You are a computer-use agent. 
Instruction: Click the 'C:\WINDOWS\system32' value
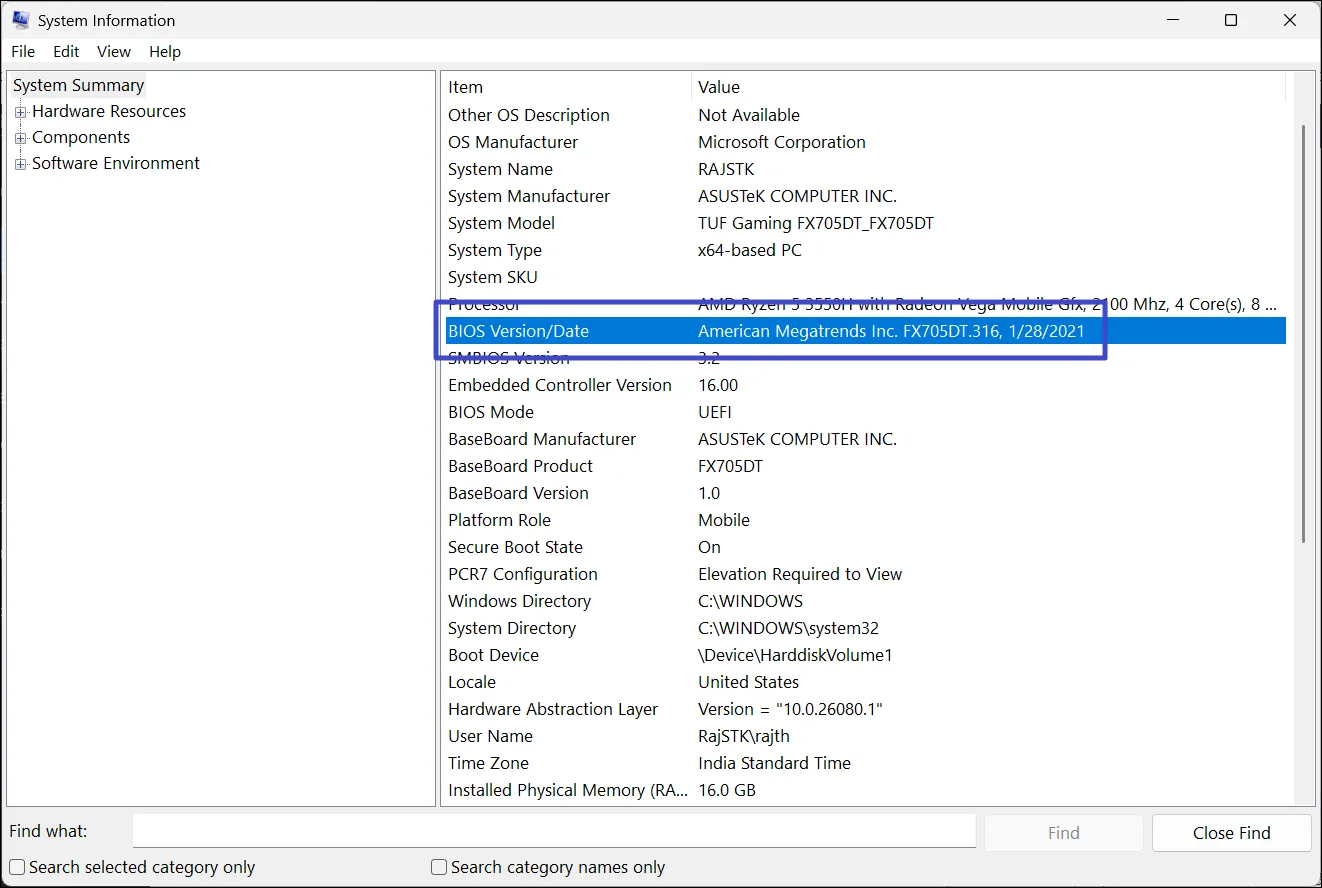789,628
